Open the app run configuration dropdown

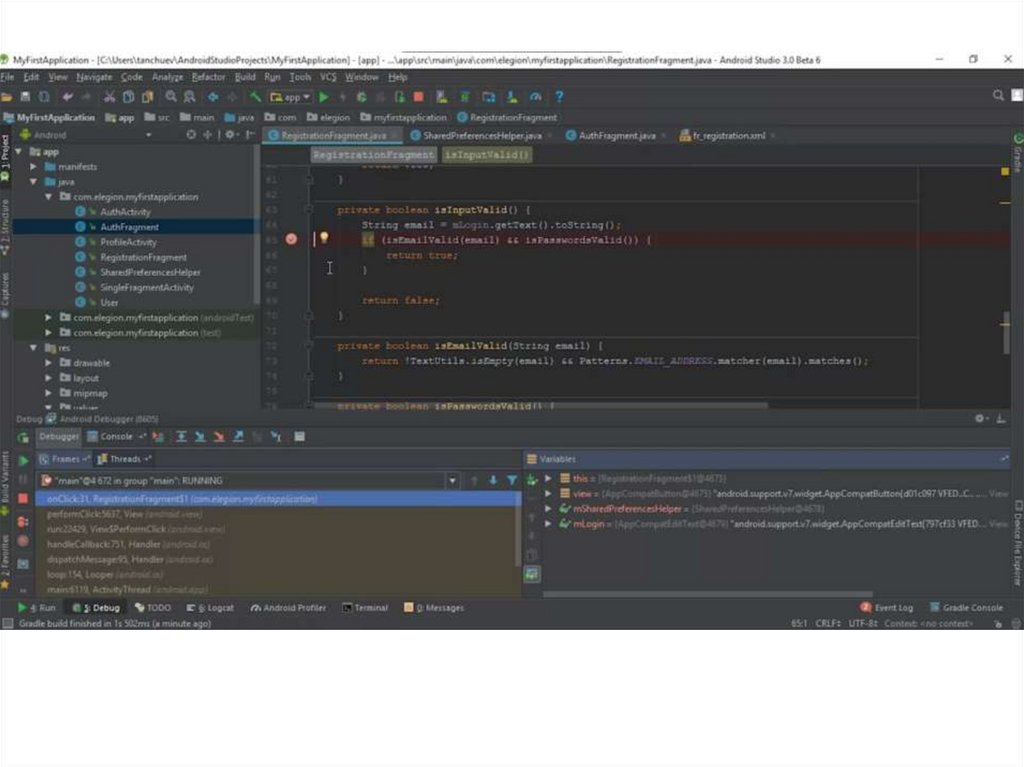click(291, 97)
